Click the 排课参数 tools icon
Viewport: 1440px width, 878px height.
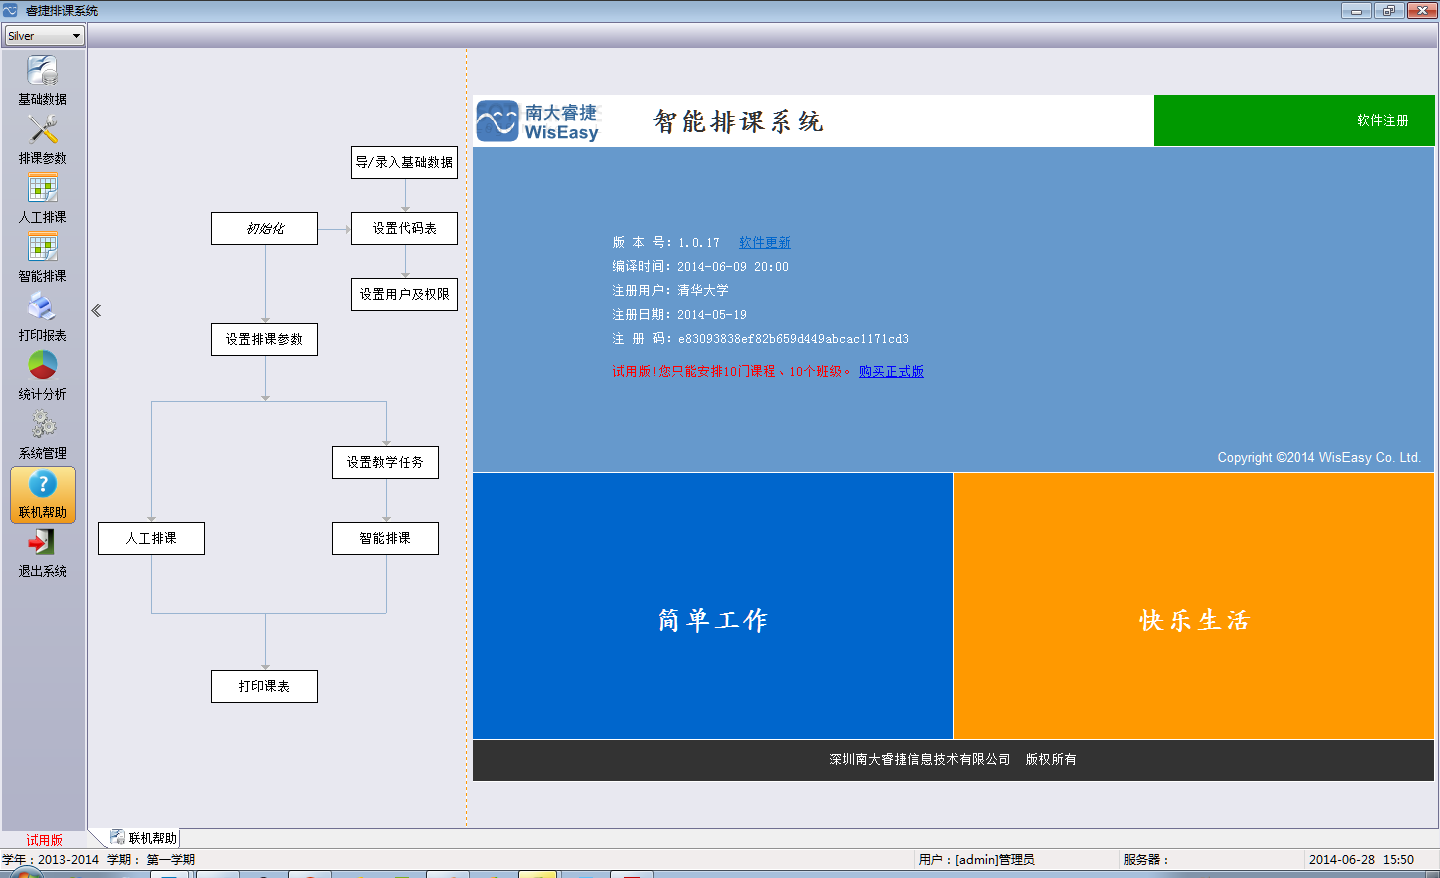coord(42,131)
